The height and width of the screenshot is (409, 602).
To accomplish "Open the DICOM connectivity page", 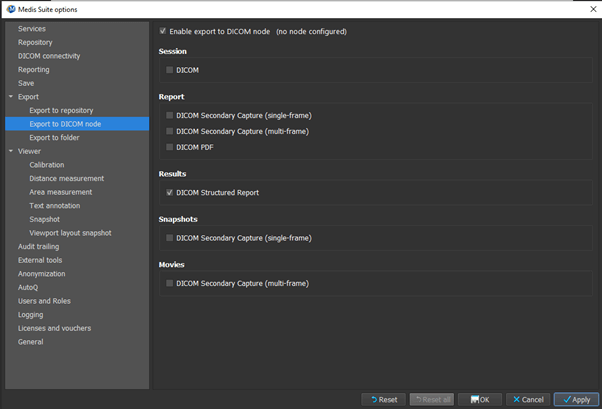I will point(49,56).
